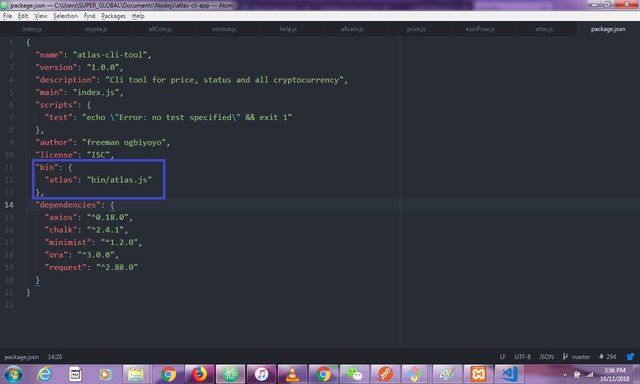Open the Atom editor taskbar icon
The image size is (640, 384).
pyautogui.click(x=231, y=374)
